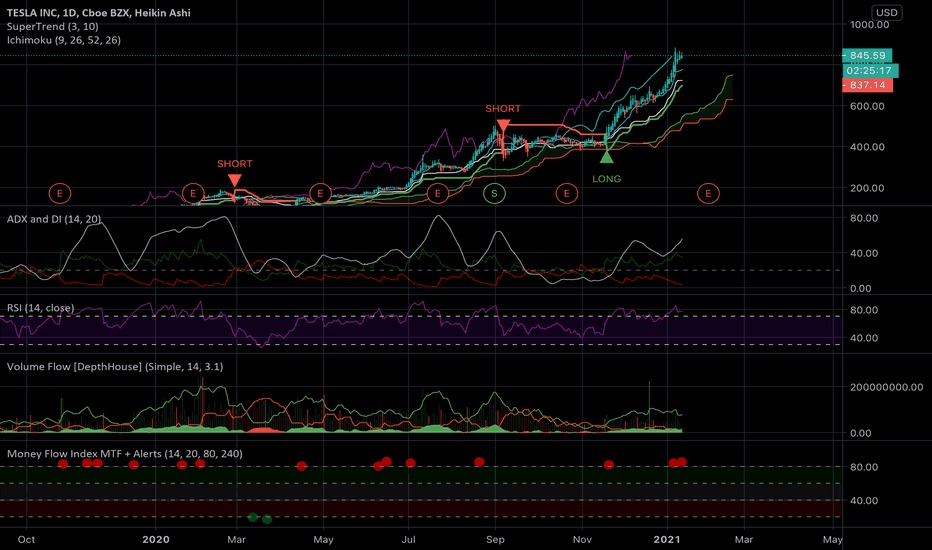Select the SHORT signal arrow near September 2020
932x550 pixels.
click(x=503, y=125)
